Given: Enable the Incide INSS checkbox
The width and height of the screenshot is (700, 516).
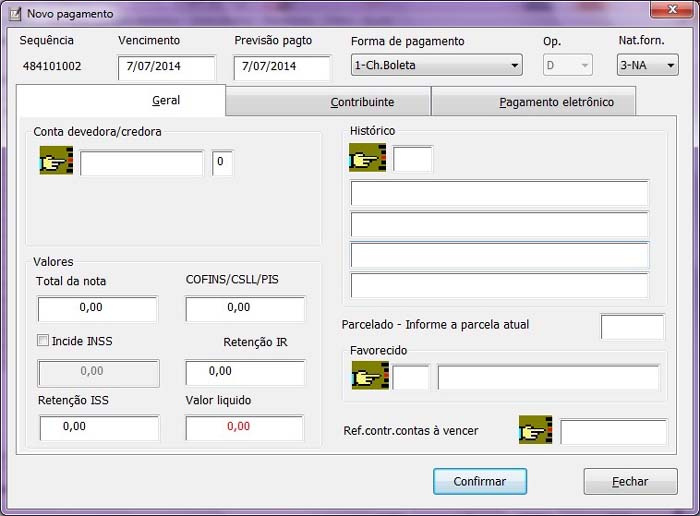Looking at the screenshot, I should click(x=43, y=341).
